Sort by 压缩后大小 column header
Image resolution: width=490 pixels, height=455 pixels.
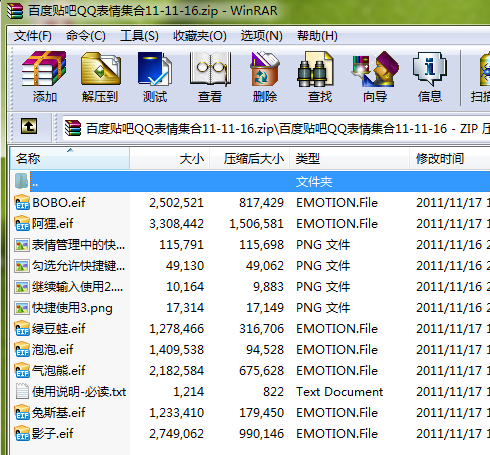click(250, 159)
